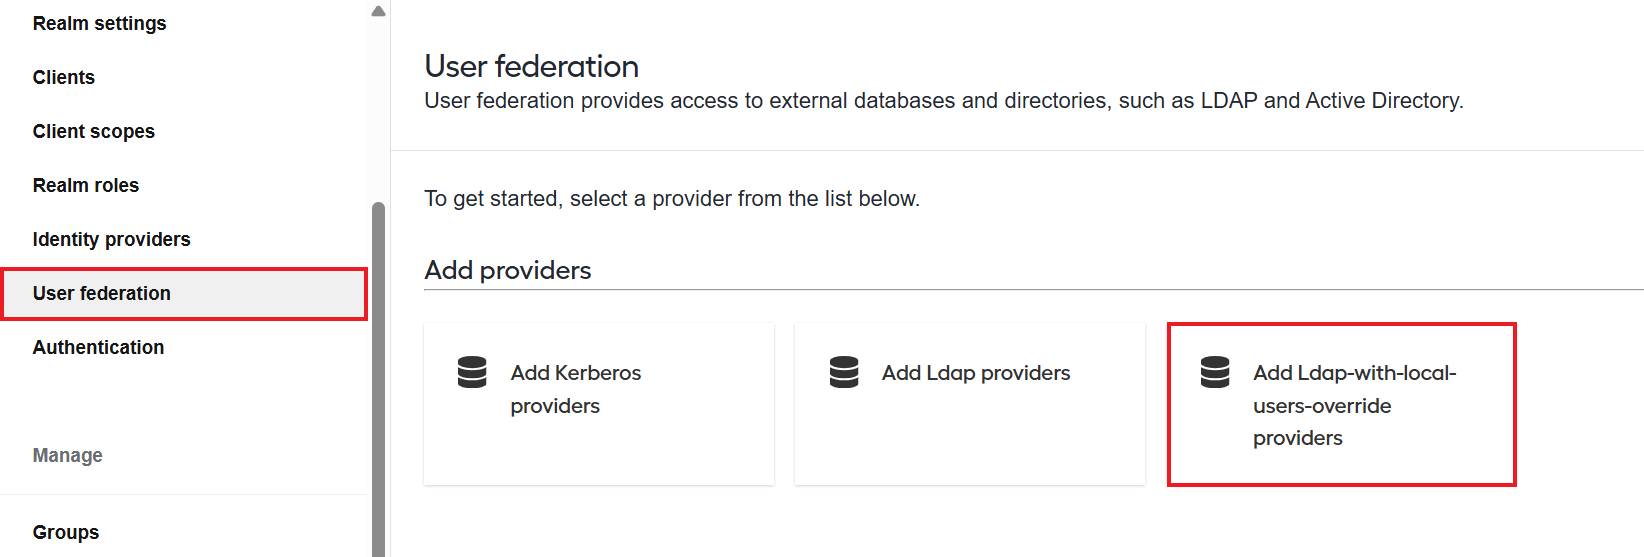
Task: Go to Clients page
Action: (x=64, y=77)
